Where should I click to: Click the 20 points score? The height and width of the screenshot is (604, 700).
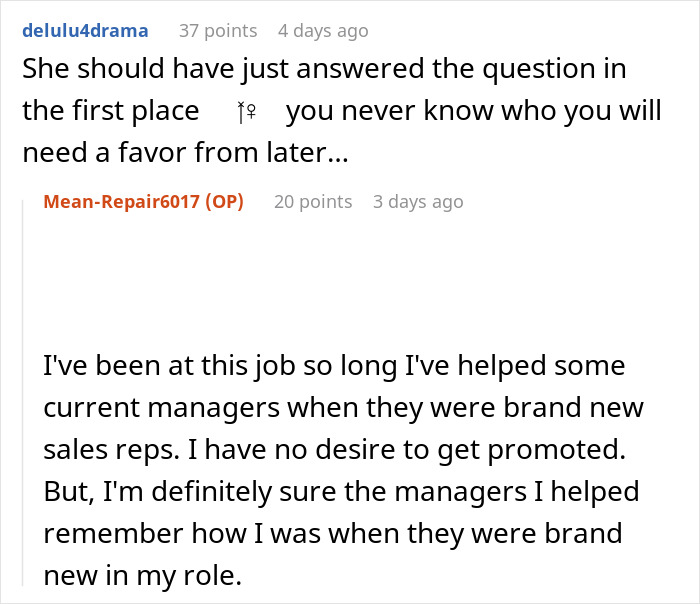pyautogui.click(x=313, y=201)
